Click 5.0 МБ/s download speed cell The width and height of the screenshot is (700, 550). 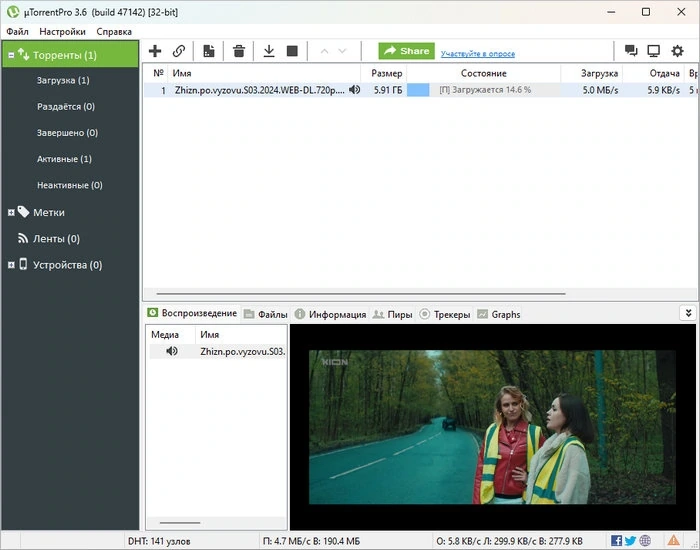coord(600,90)
